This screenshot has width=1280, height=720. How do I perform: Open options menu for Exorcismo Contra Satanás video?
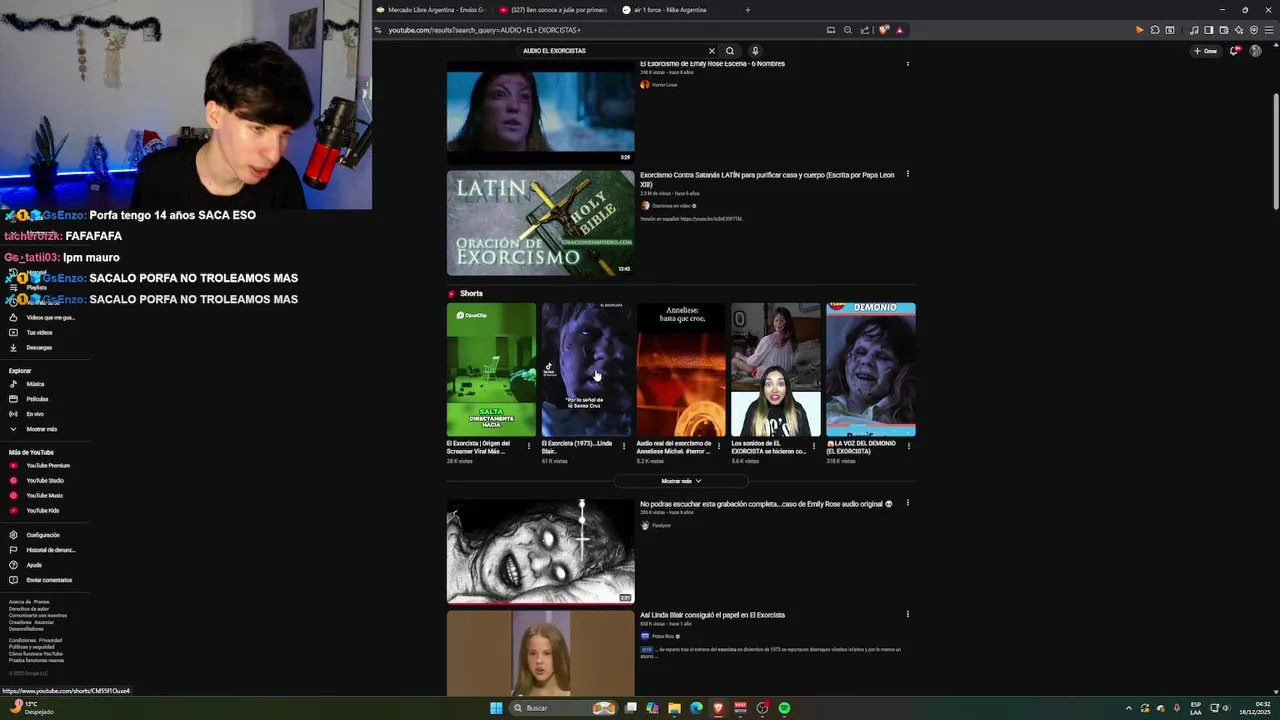click(x=907, y=174)
